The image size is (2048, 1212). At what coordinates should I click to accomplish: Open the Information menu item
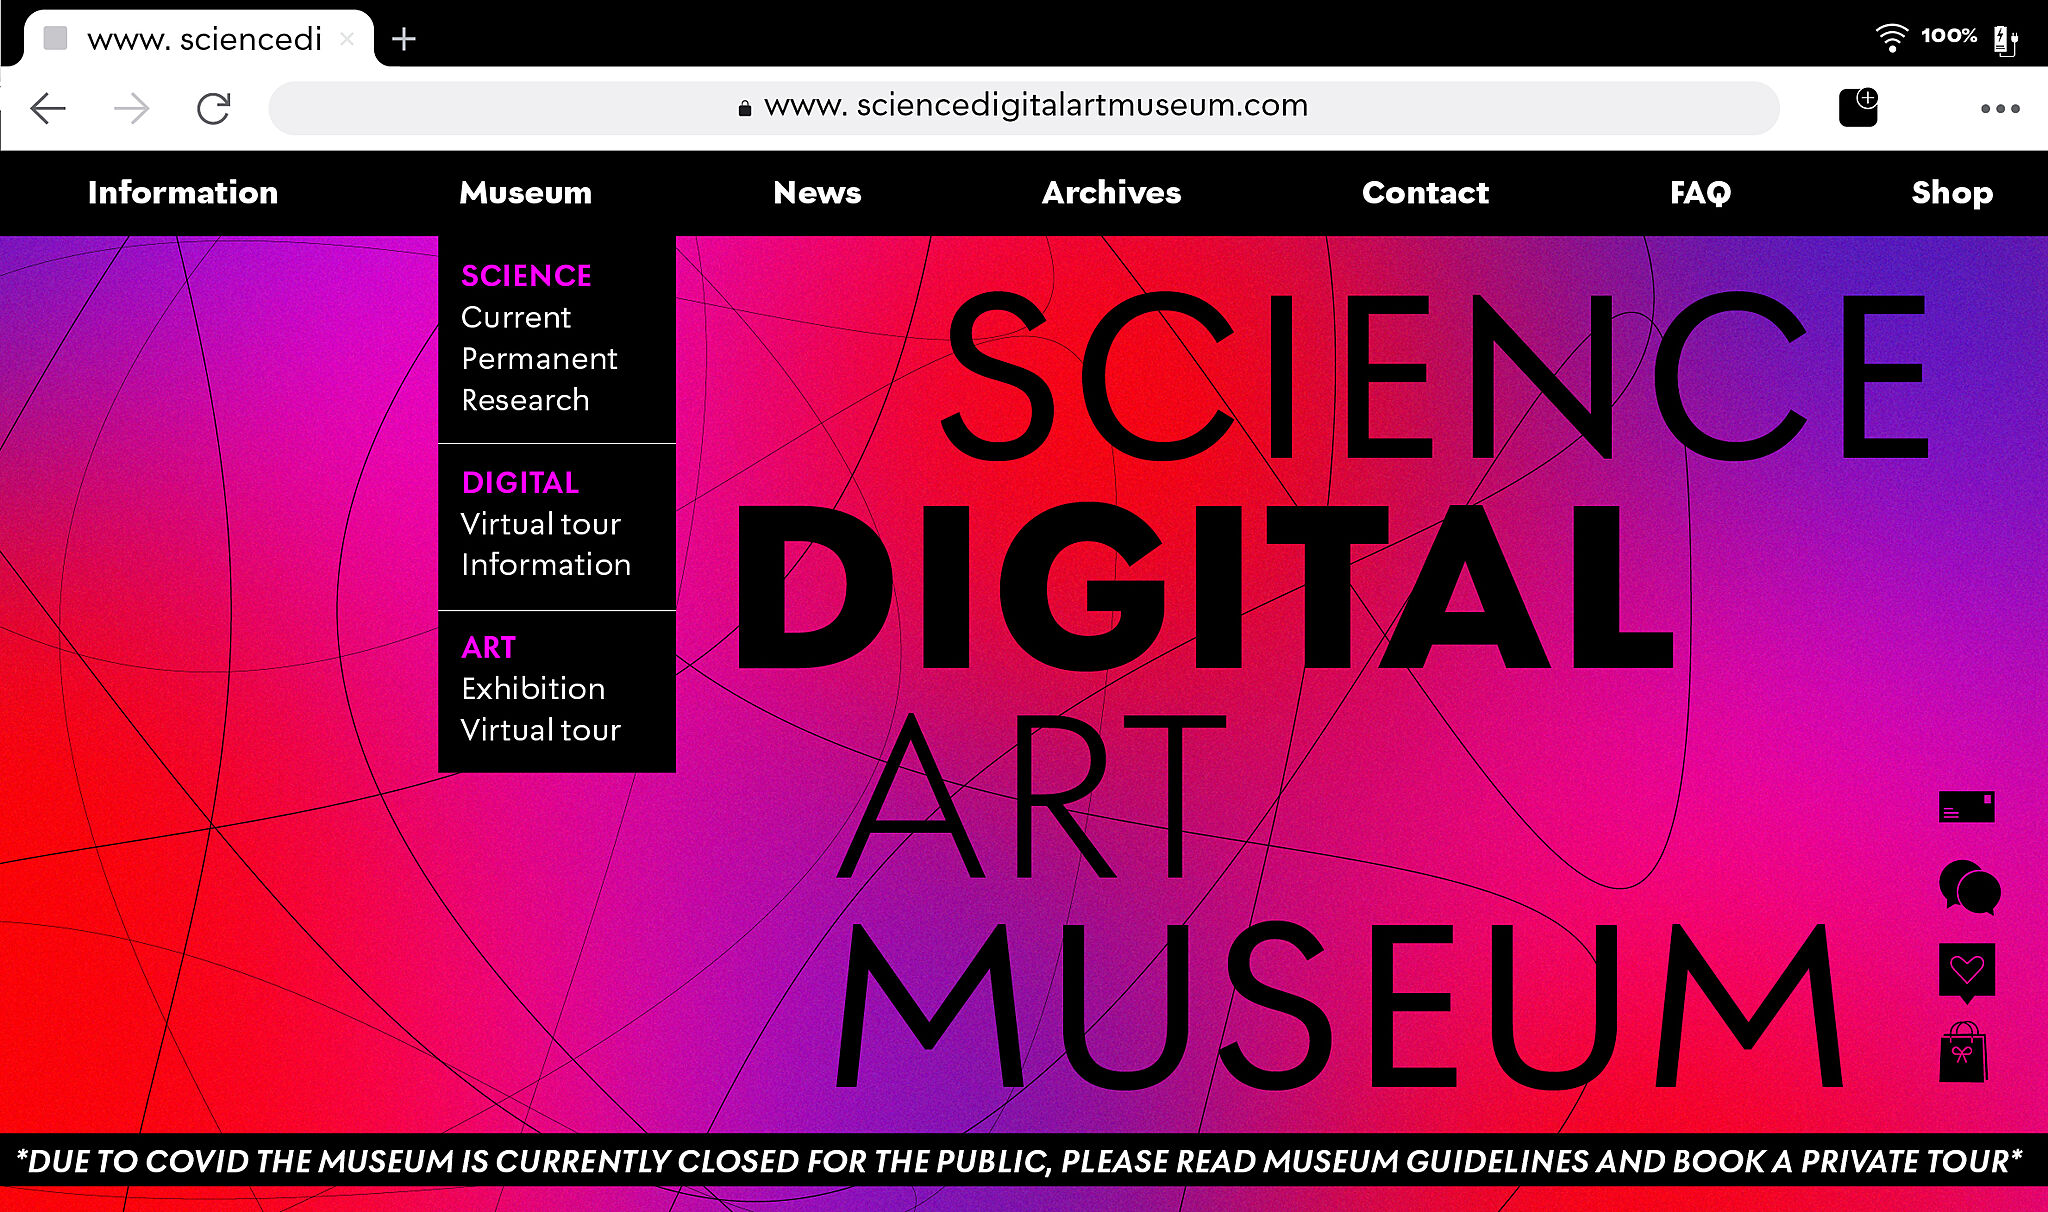[x=183, y=192]
